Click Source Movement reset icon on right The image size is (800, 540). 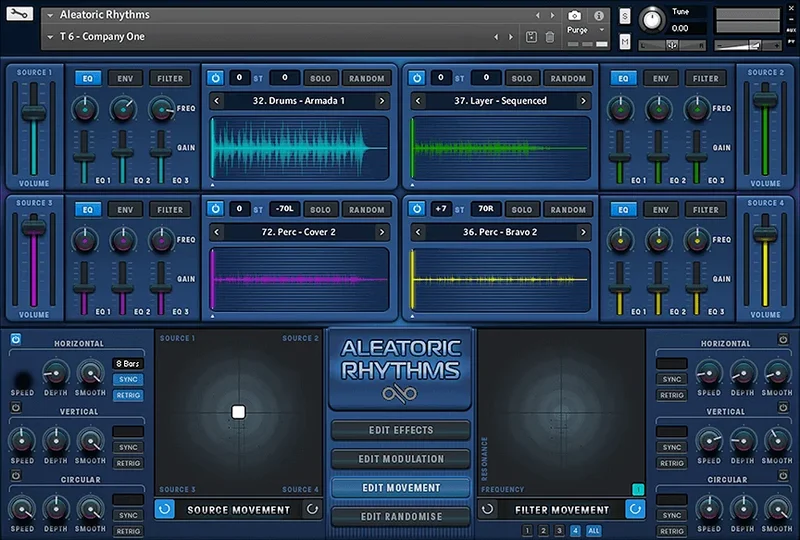[312, 509]
